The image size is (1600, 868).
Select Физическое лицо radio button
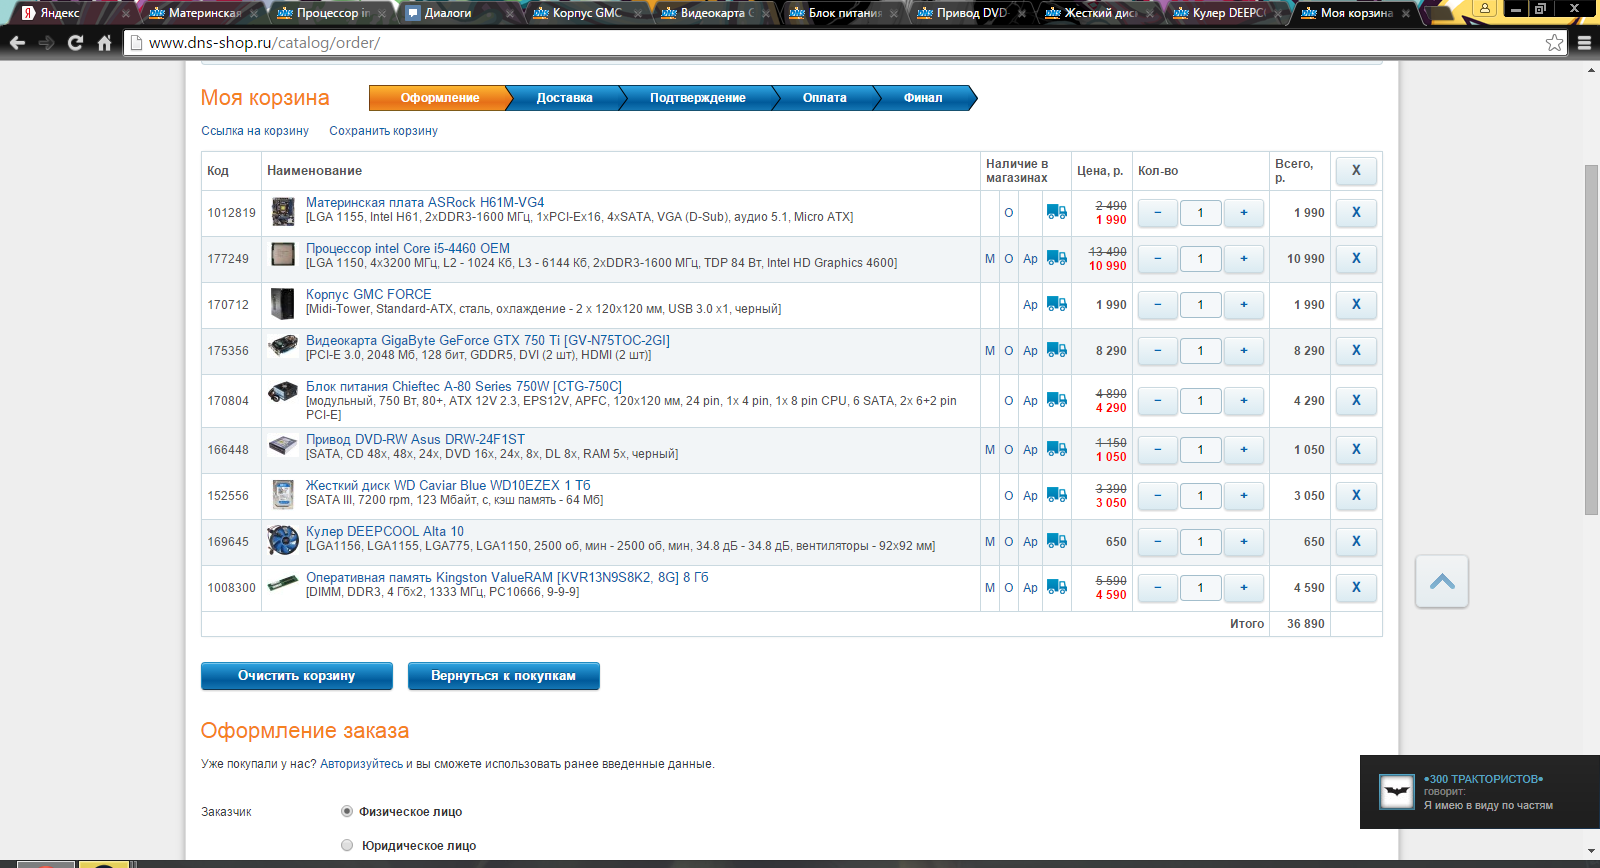tap(347, 811)
